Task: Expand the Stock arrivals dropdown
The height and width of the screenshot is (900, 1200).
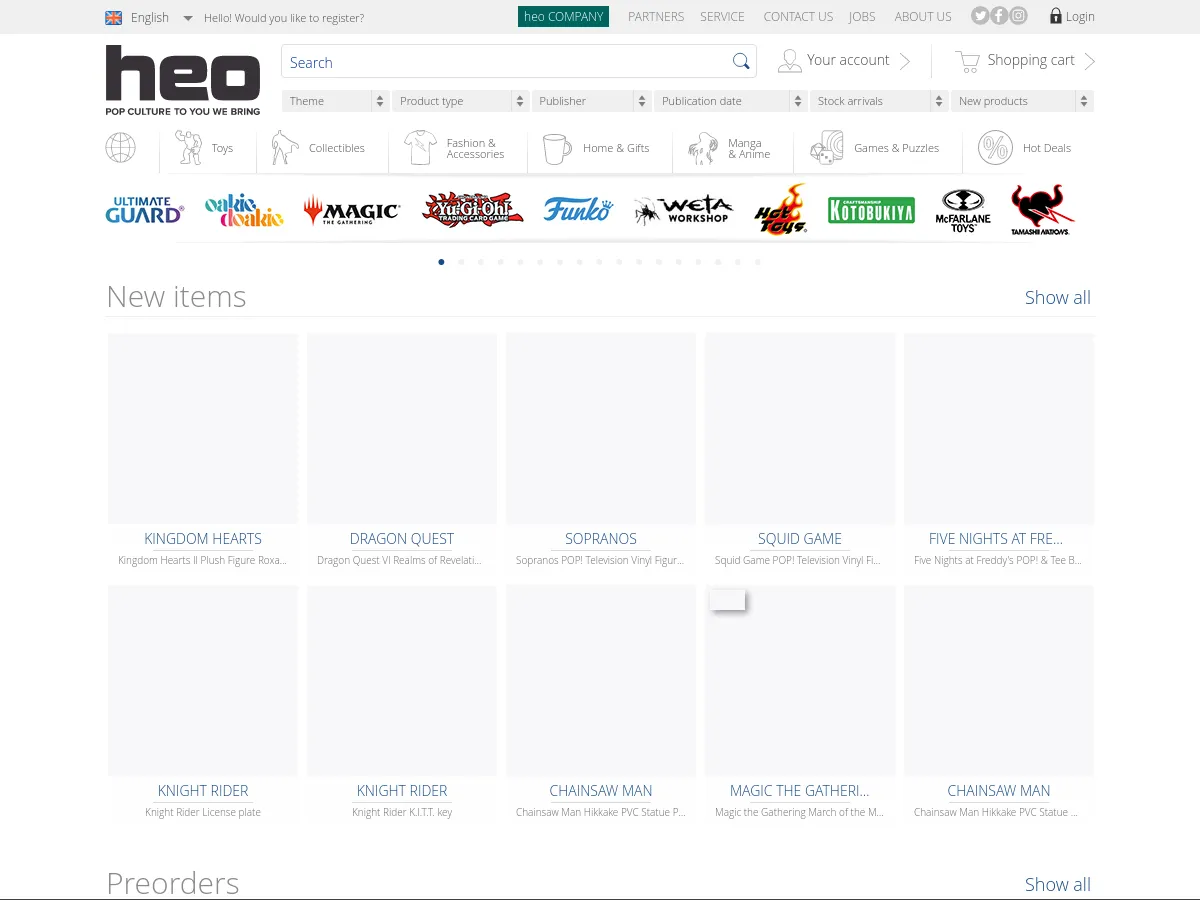Action: (x=878, y=100)
